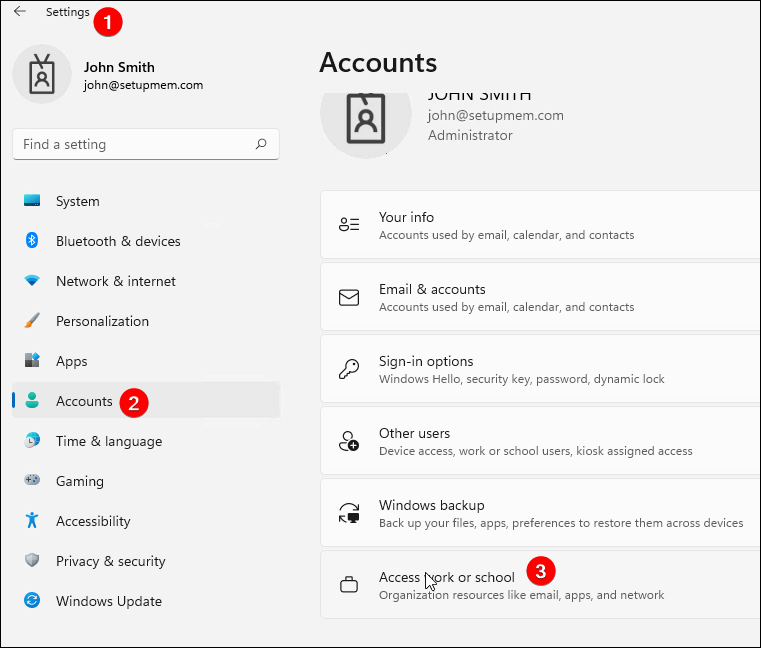The height and width of the screenshot is (648, 761).
Task: Click the Gaming controller icon
Action: [x=32, y=480]
